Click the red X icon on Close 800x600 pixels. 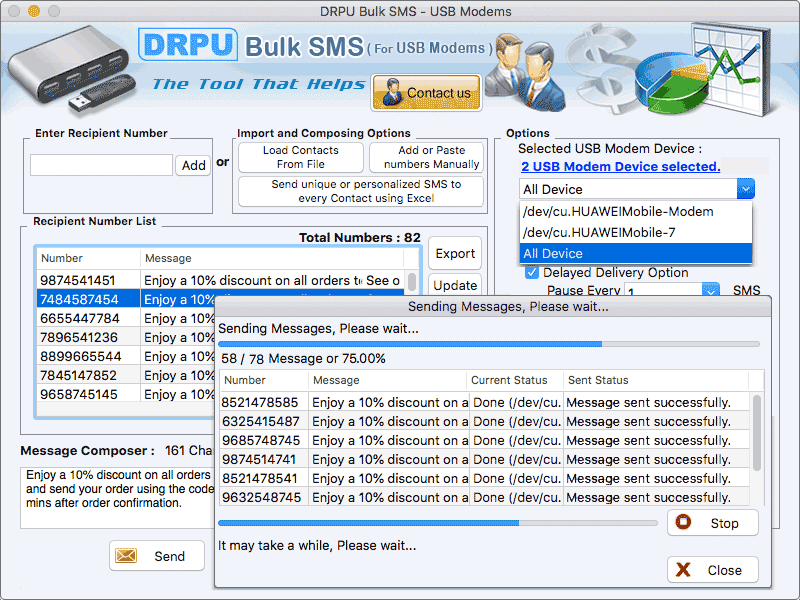click(683, 569)
